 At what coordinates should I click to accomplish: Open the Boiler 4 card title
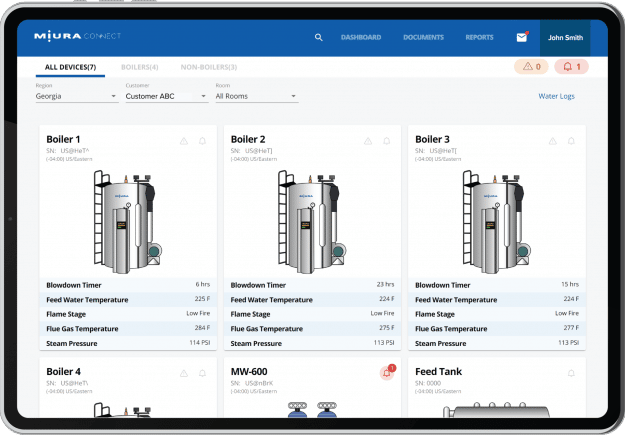[x=63, y=372]
